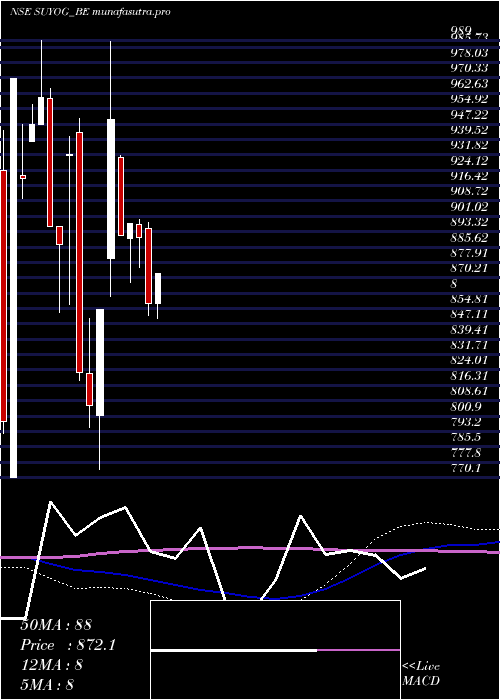Click the 978.03 price axis label
This screenshot has width=500, height=700.
(x=469, y=53)
